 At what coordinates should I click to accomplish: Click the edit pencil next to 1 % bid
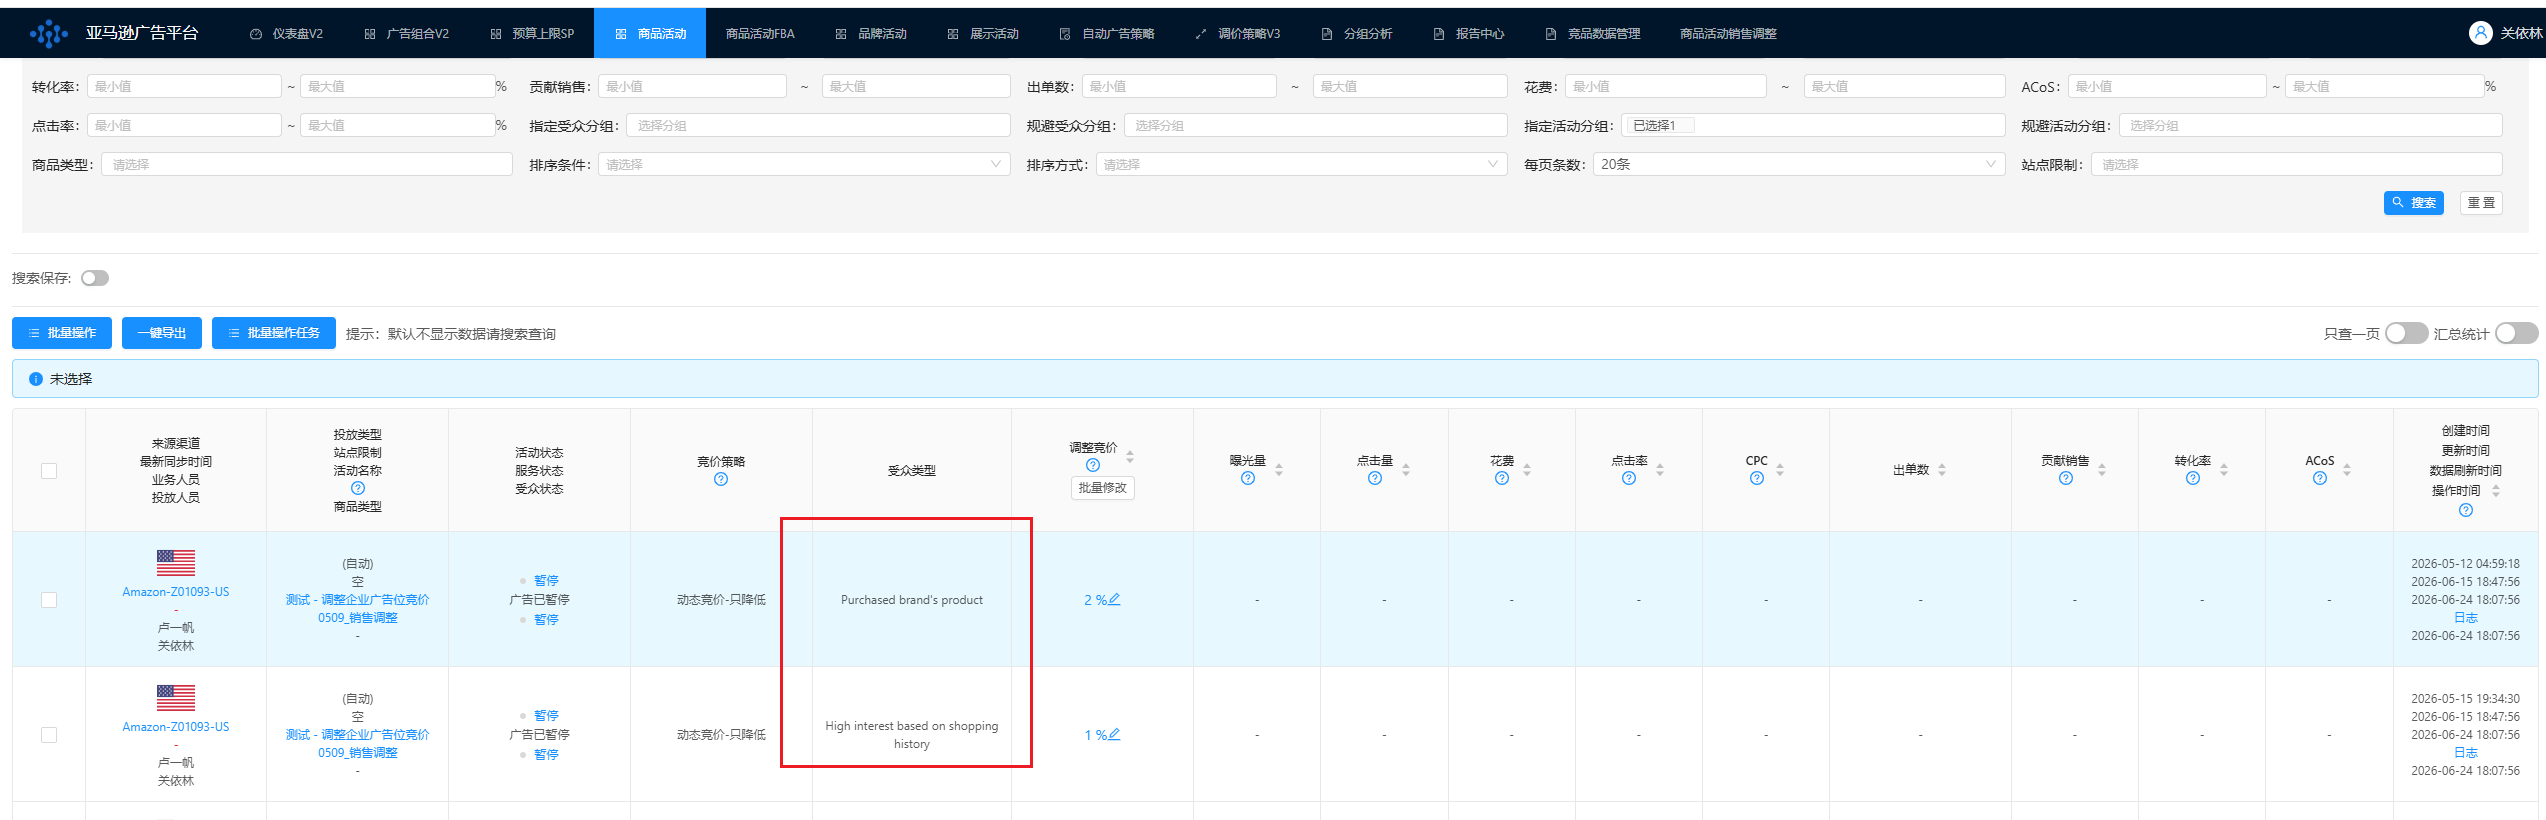pyautogui.click(x=1115, y=734)
